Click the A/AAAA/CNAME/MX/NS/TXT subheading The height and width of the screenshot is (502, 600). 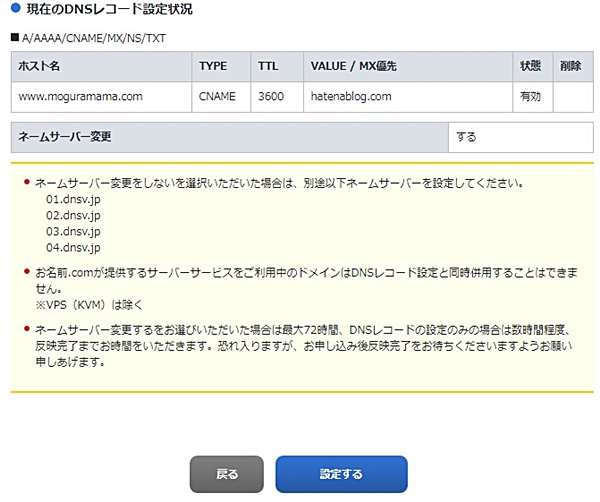pyautogui.click(x=94, y=38)
